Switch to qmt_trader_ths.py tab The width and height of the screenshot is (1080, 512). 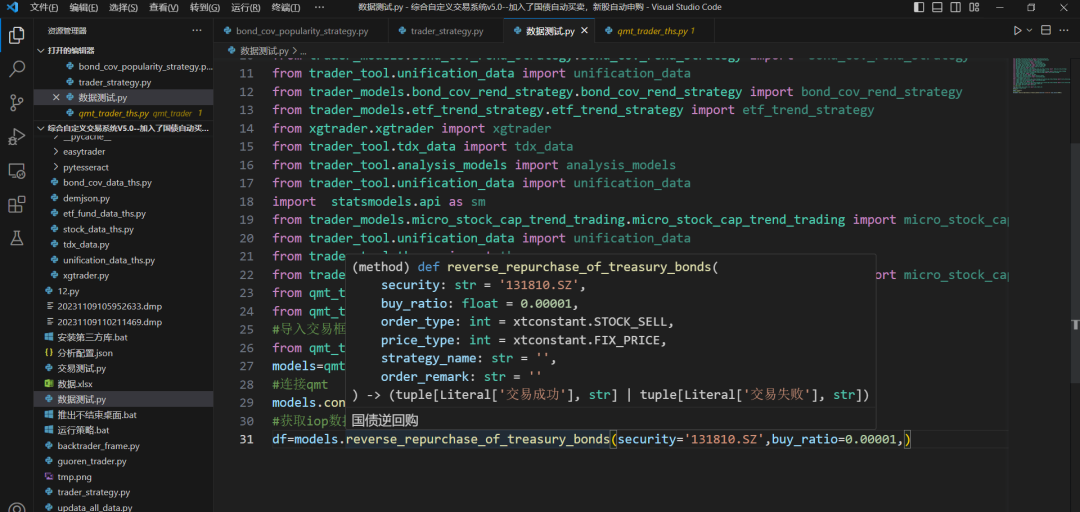pos(655,31)
